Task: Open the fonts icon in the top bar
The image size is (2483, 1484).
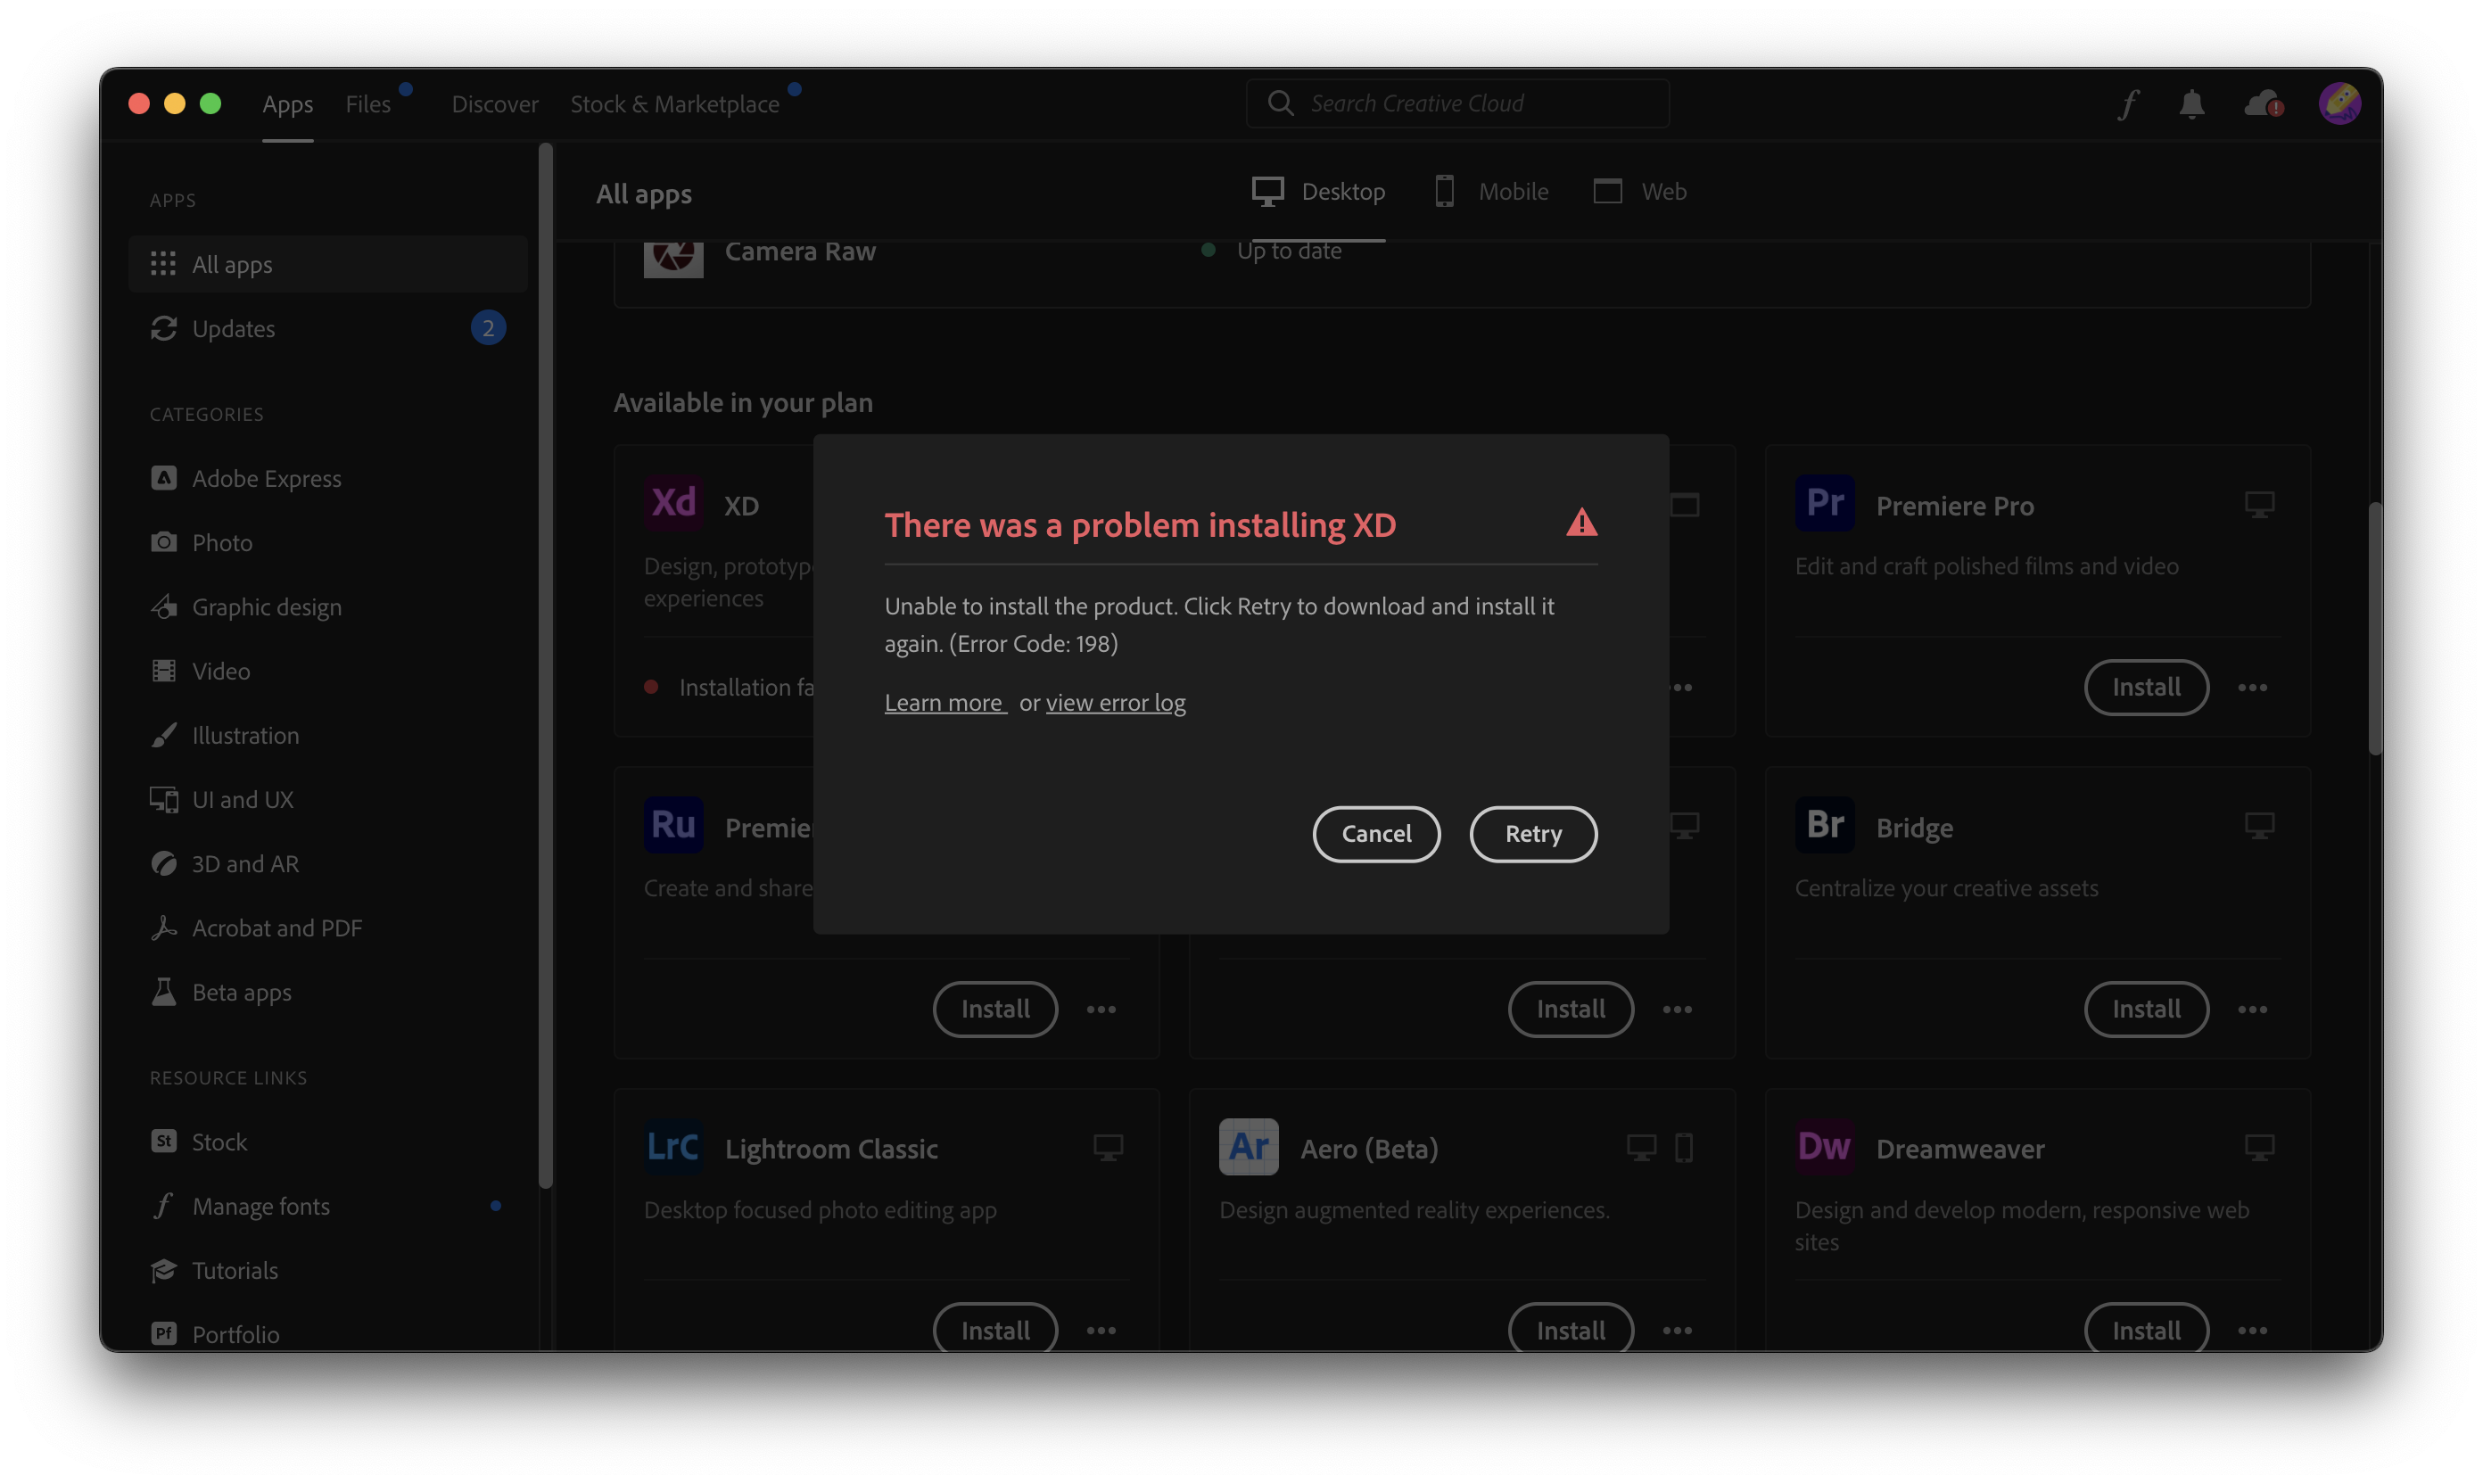Action: 2128,104
